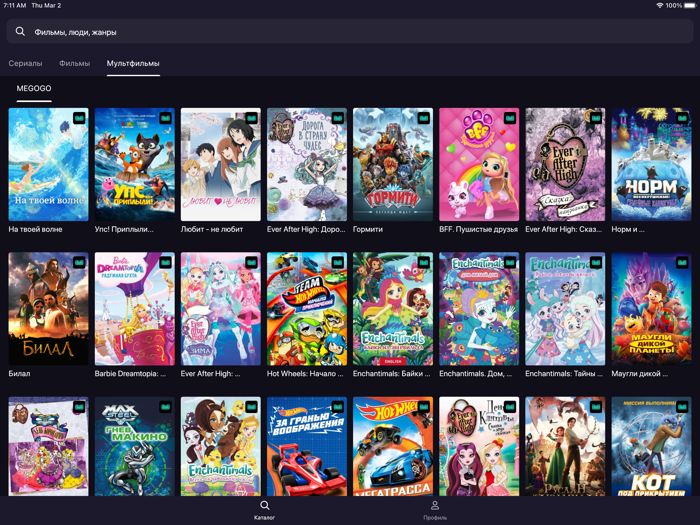Open Hot Wheels 'За гранью воображения' poster

click(307, 446)
